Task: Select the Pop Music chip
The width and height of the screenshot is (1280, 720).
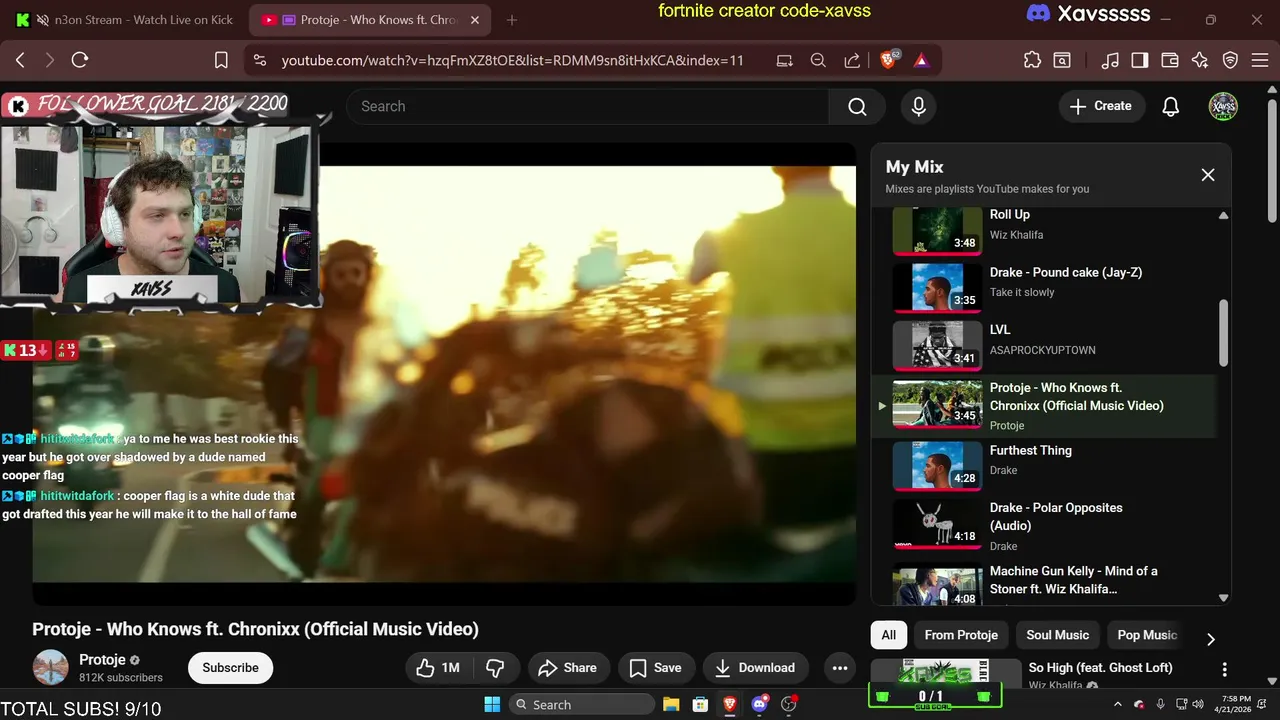Action: [x=1147, y=635]
